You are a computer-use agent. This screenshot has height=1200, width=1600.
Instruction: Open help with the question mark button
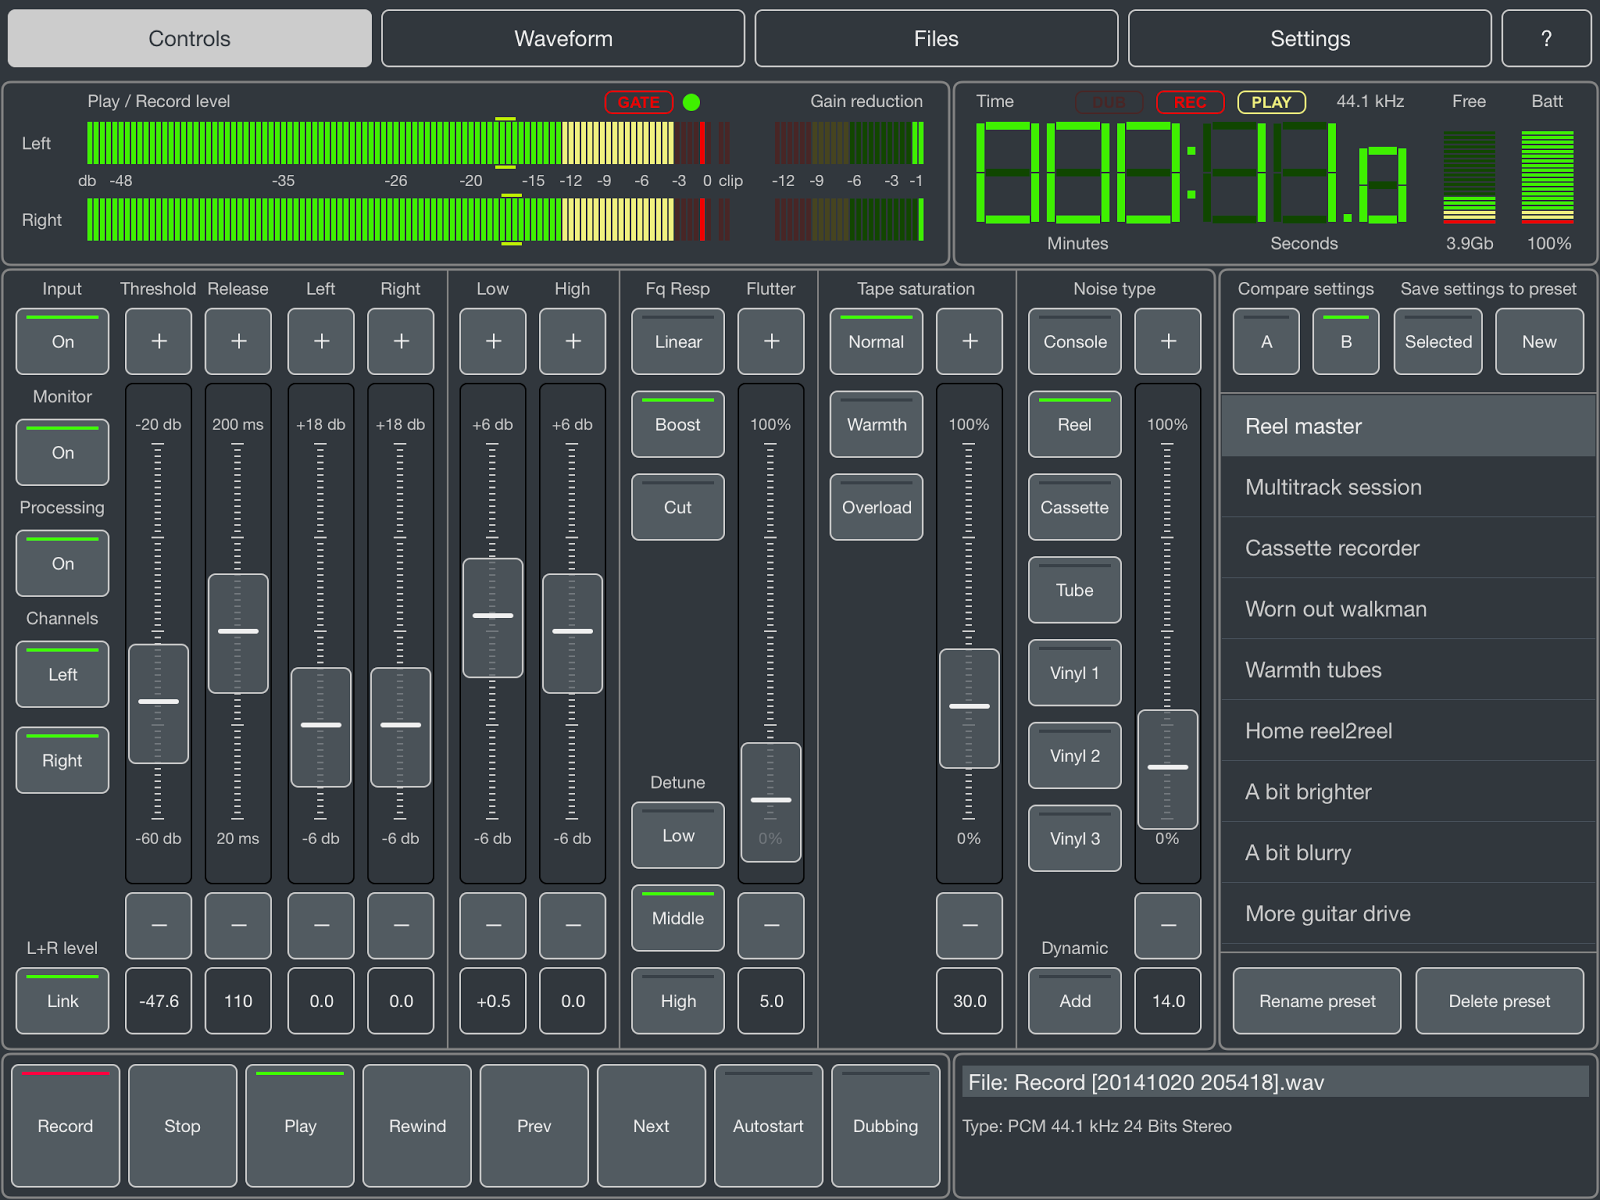point(1546,39)
